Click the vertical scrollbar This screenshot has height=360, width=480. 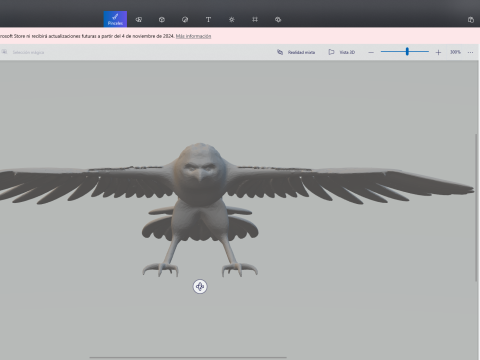476,208
